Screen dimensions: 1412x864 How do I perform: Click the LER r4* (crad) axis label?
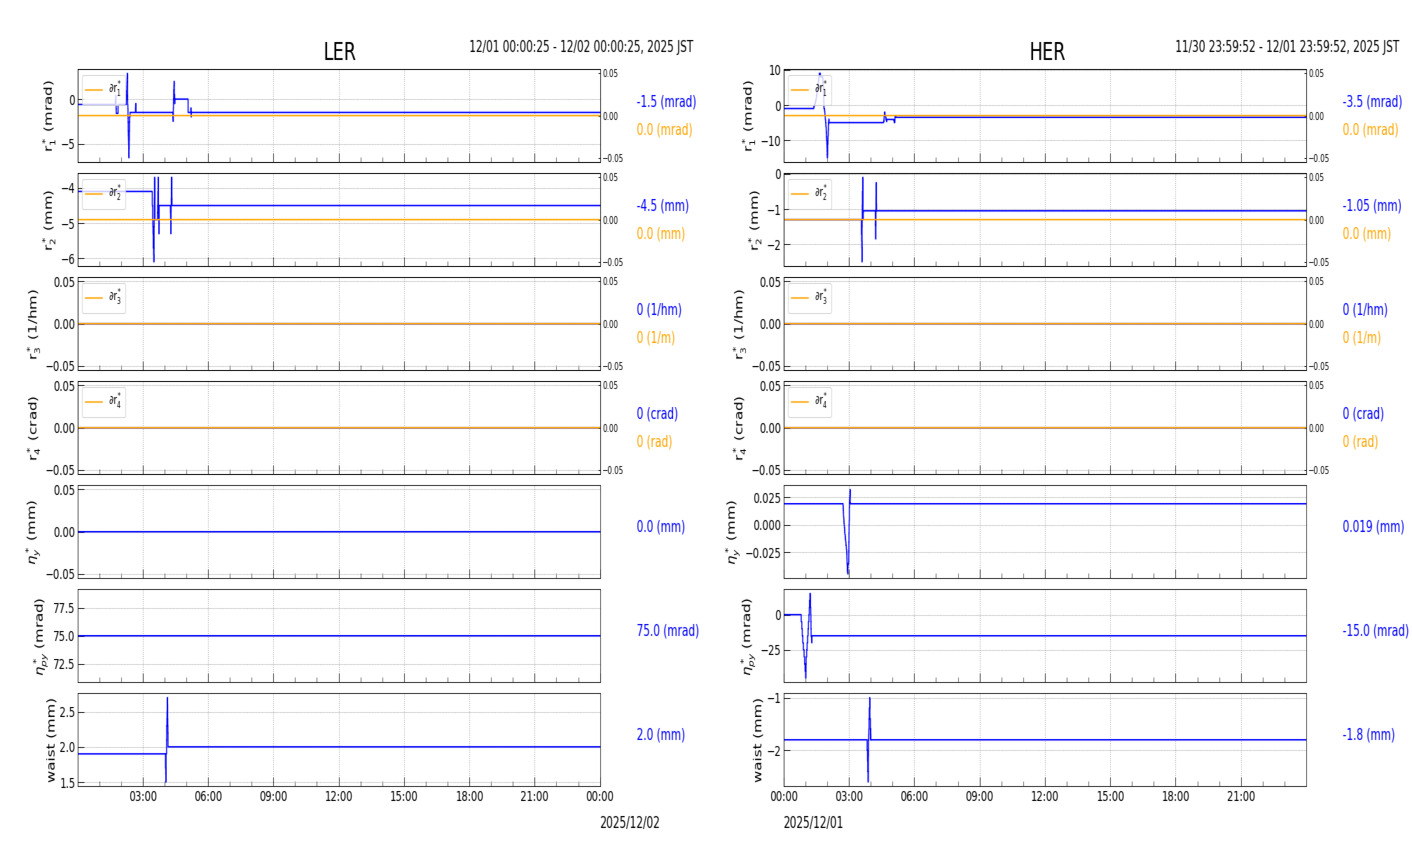coord(33,428)
